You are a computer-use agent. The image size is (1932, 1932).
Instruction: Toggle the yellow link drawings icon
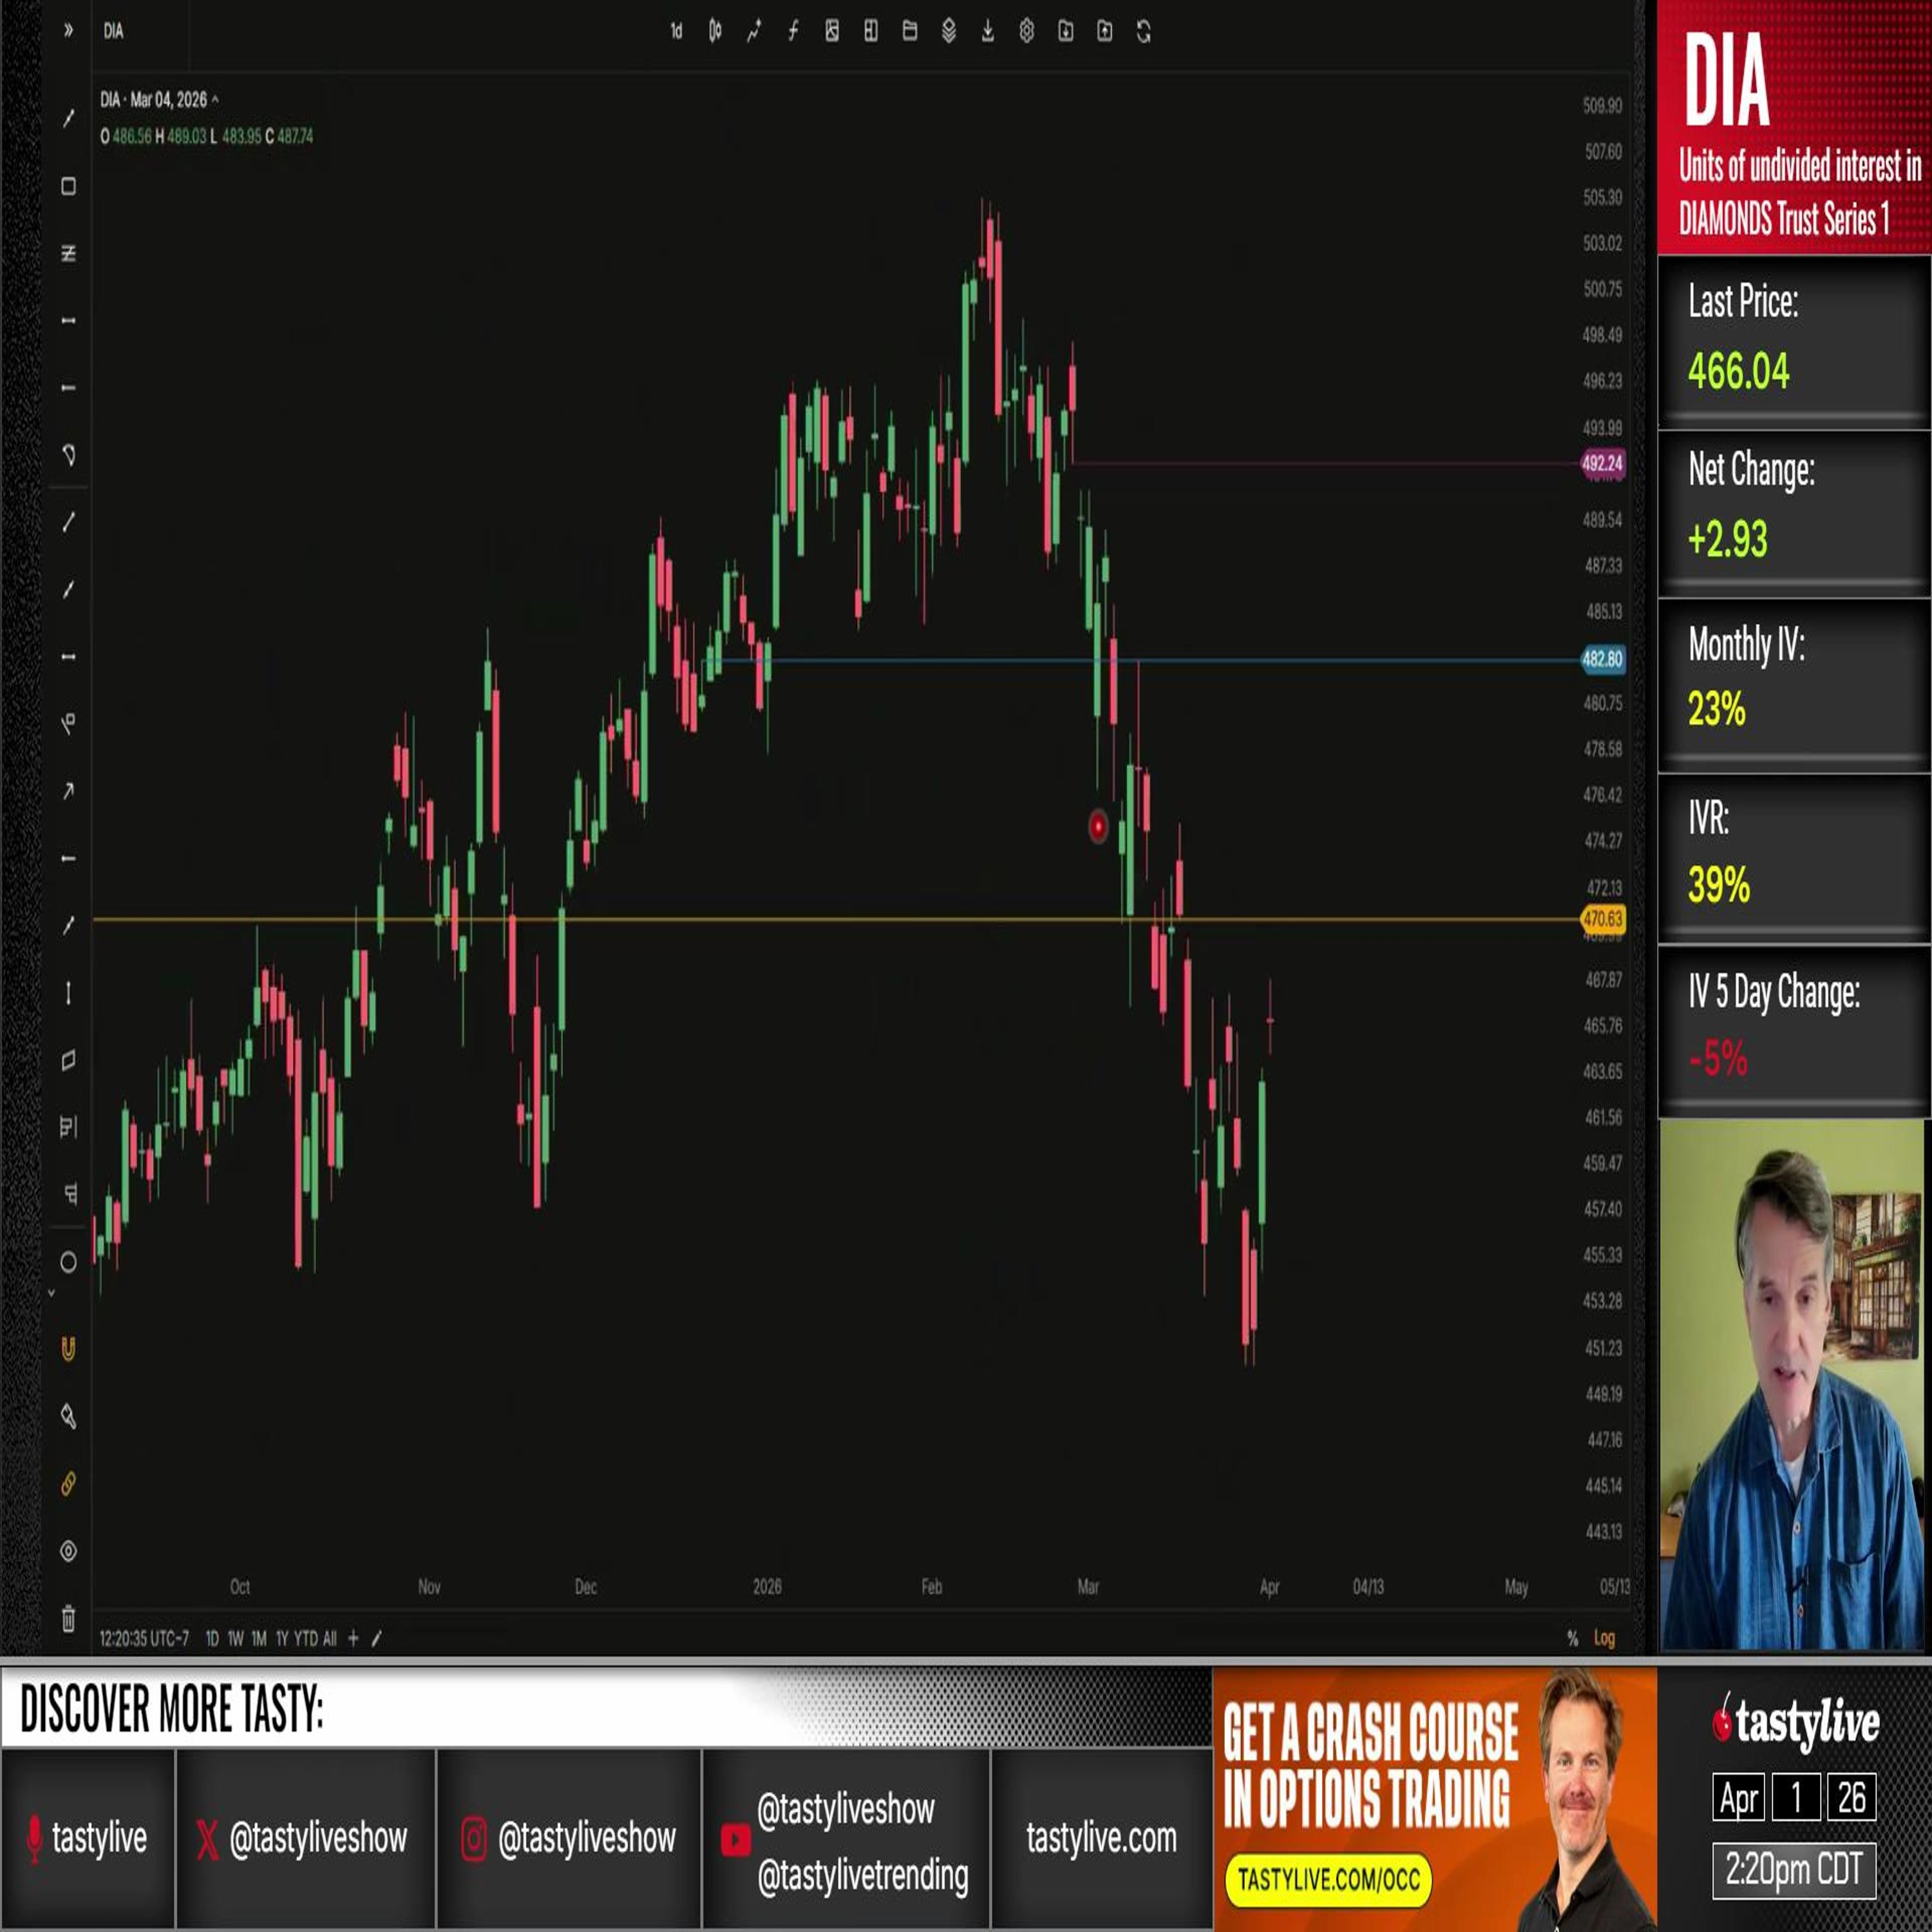click(x=68, y=1484)
